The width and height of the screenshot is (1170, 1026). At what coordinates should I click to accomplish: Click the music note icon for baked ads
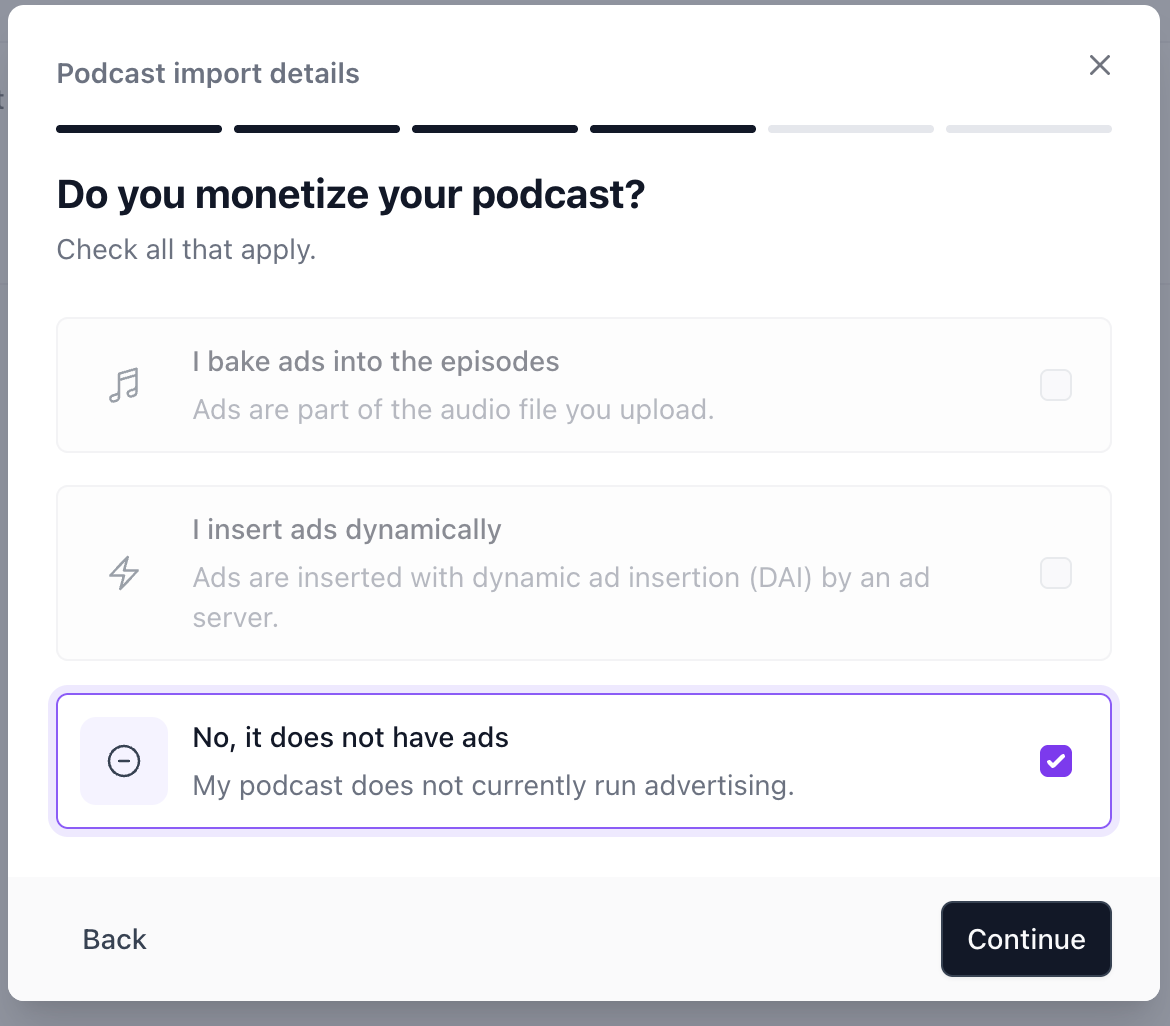pos(124,385)
